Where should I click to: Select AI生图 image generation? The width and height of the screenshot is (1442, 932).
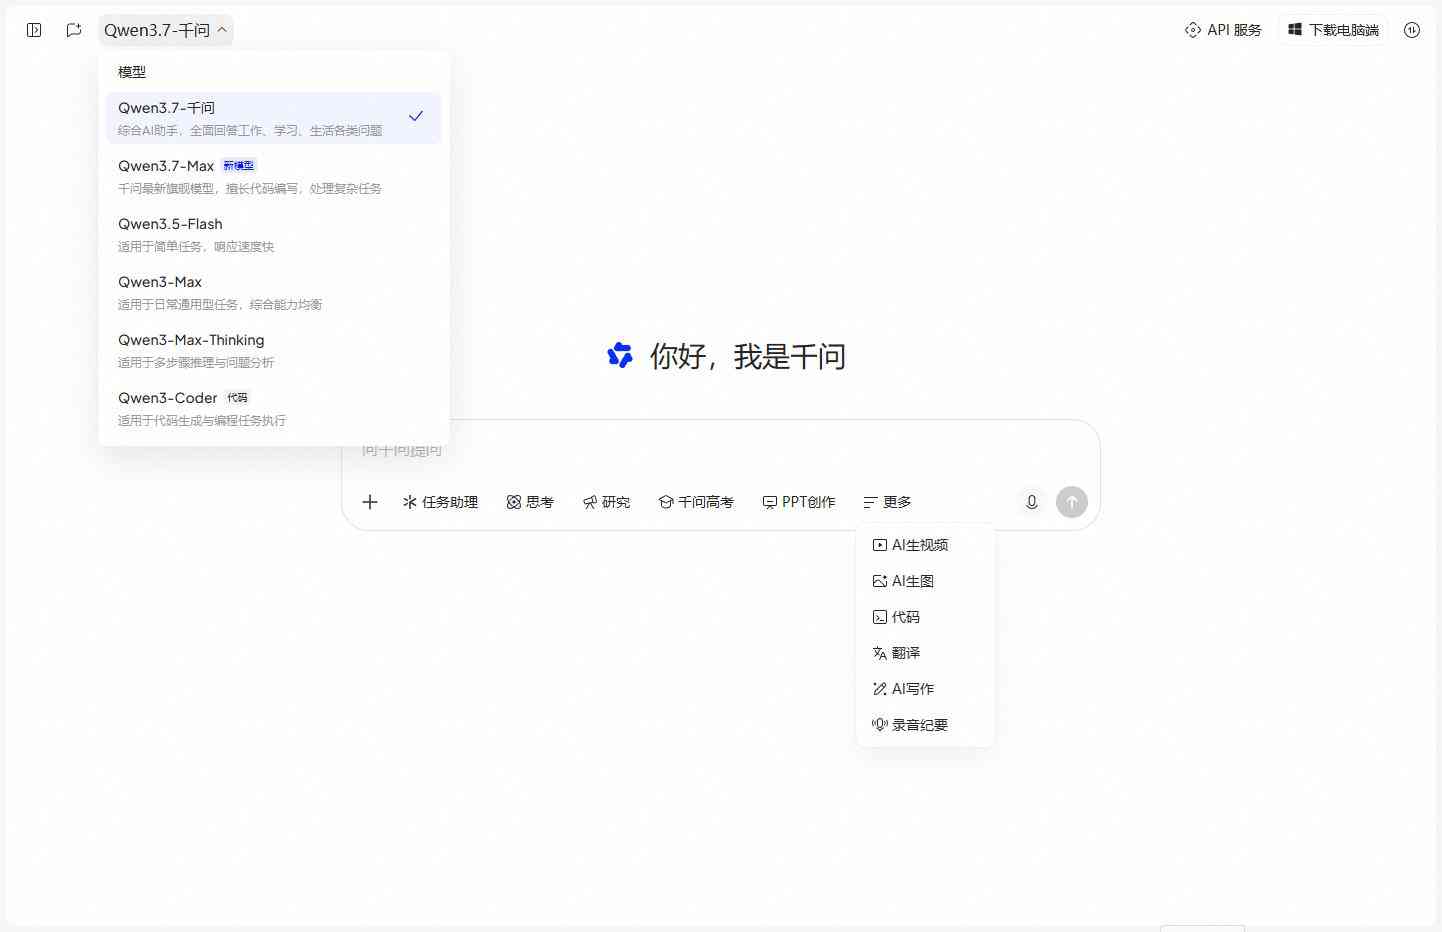926,581
